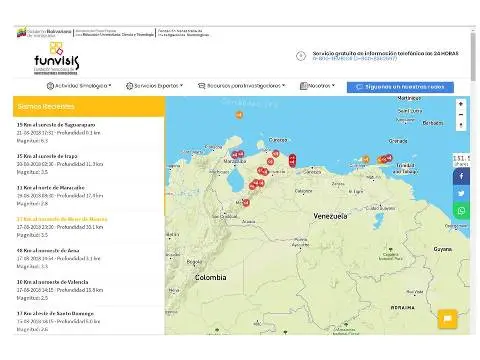
Task: Click Síguenos en nuestras redes button
Action: [x=400, y=87]
